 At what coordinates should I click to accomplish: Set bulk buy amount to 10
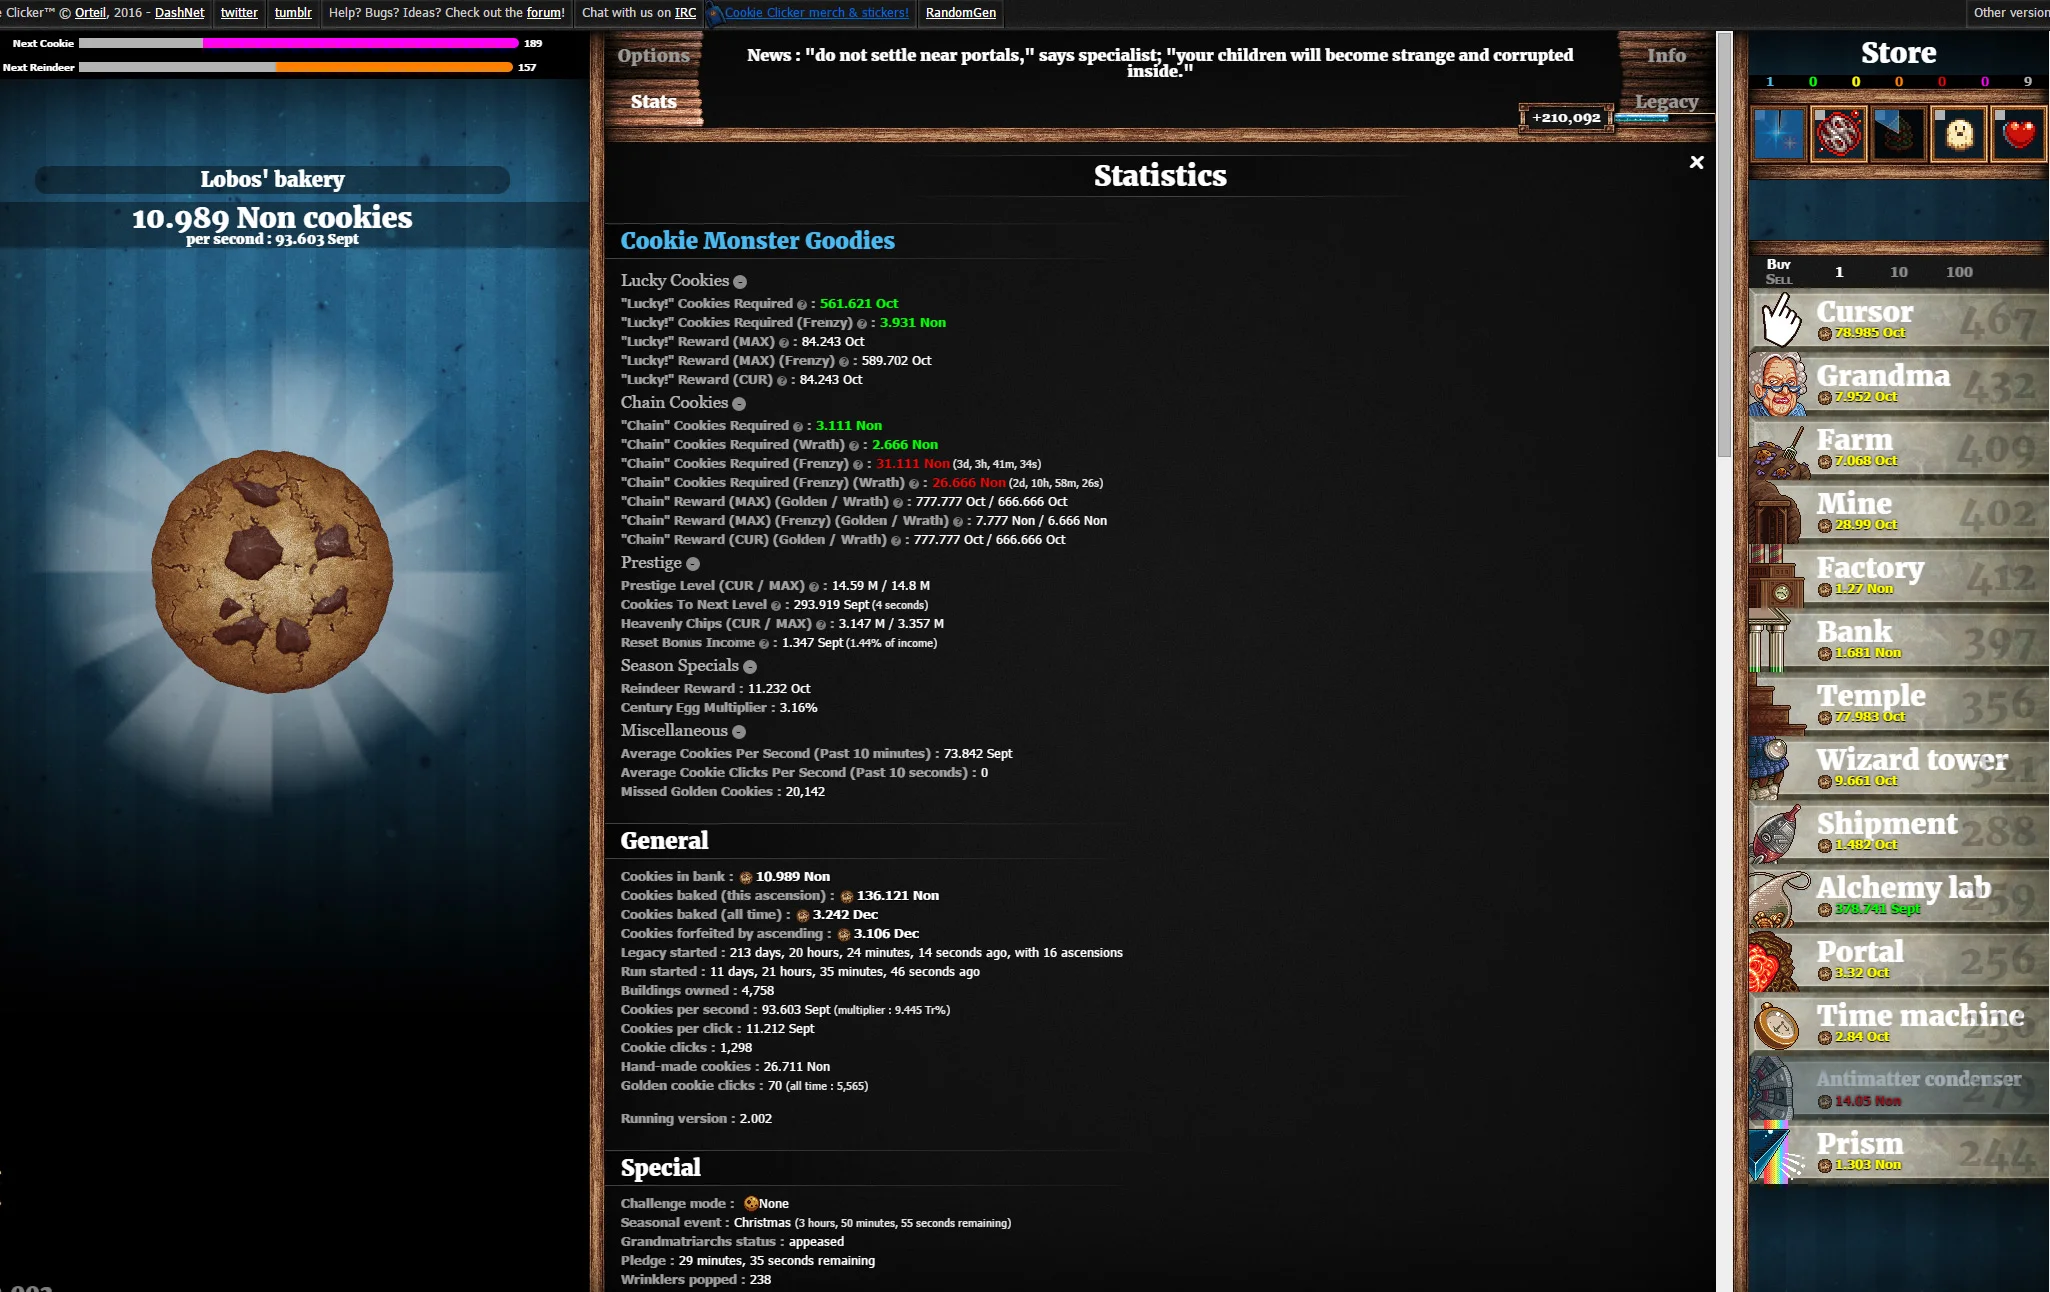[1898, 271]
